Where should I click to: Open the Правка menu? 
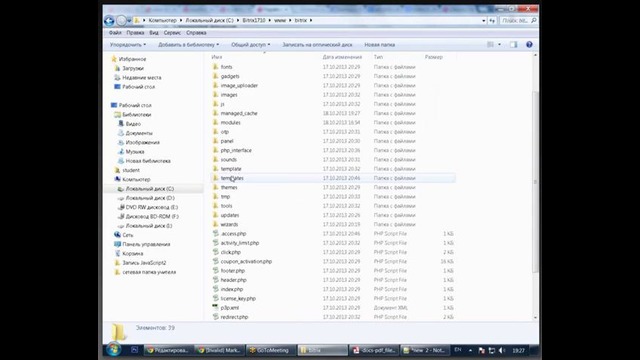(x=135, y=33)
